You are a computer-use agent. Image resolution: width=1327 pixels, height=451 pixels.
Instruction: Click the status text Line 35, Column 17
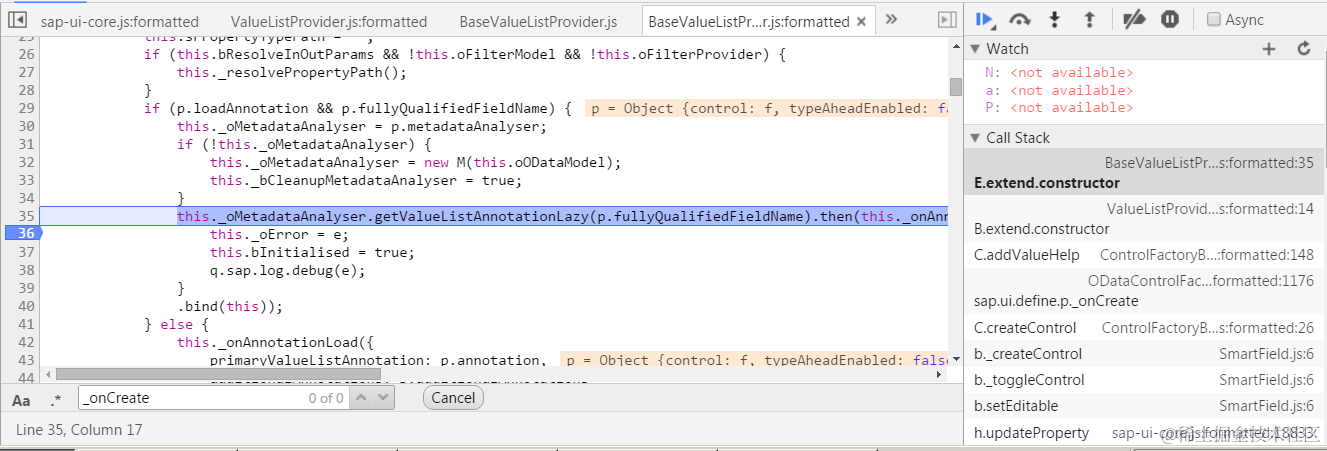80,430
